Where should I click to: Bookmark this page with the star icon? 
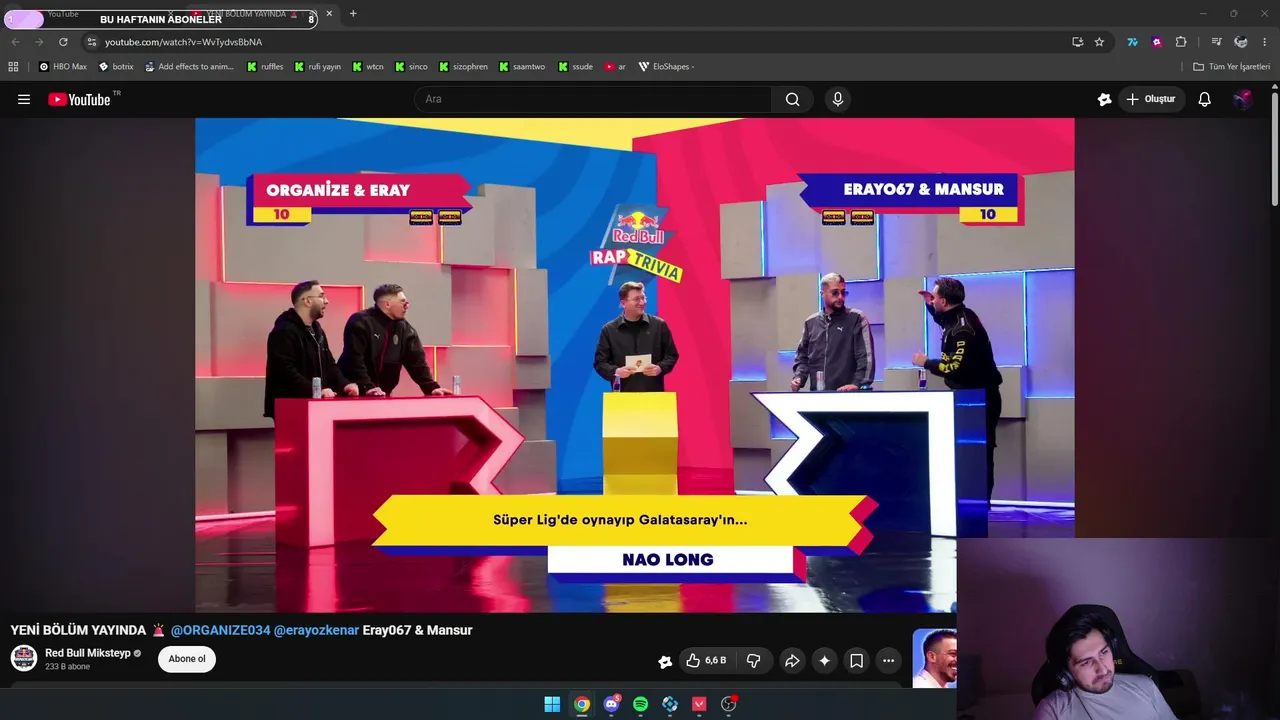click(x=1099, y=42)
